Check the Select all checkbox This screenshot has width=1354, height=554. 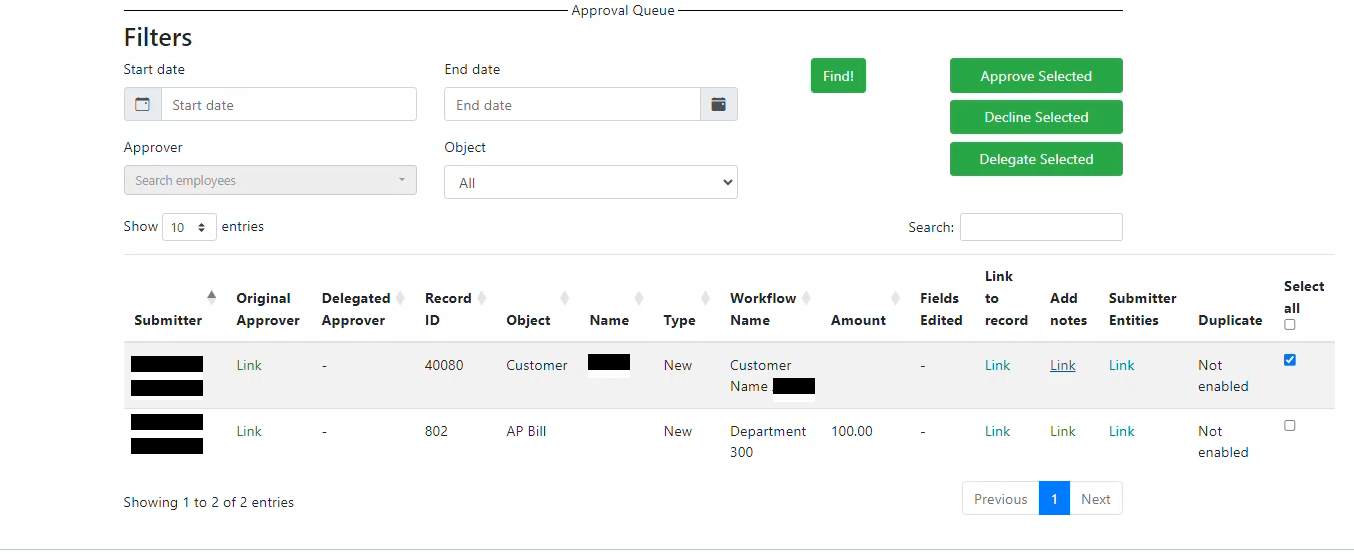(x=1289, y=325)
